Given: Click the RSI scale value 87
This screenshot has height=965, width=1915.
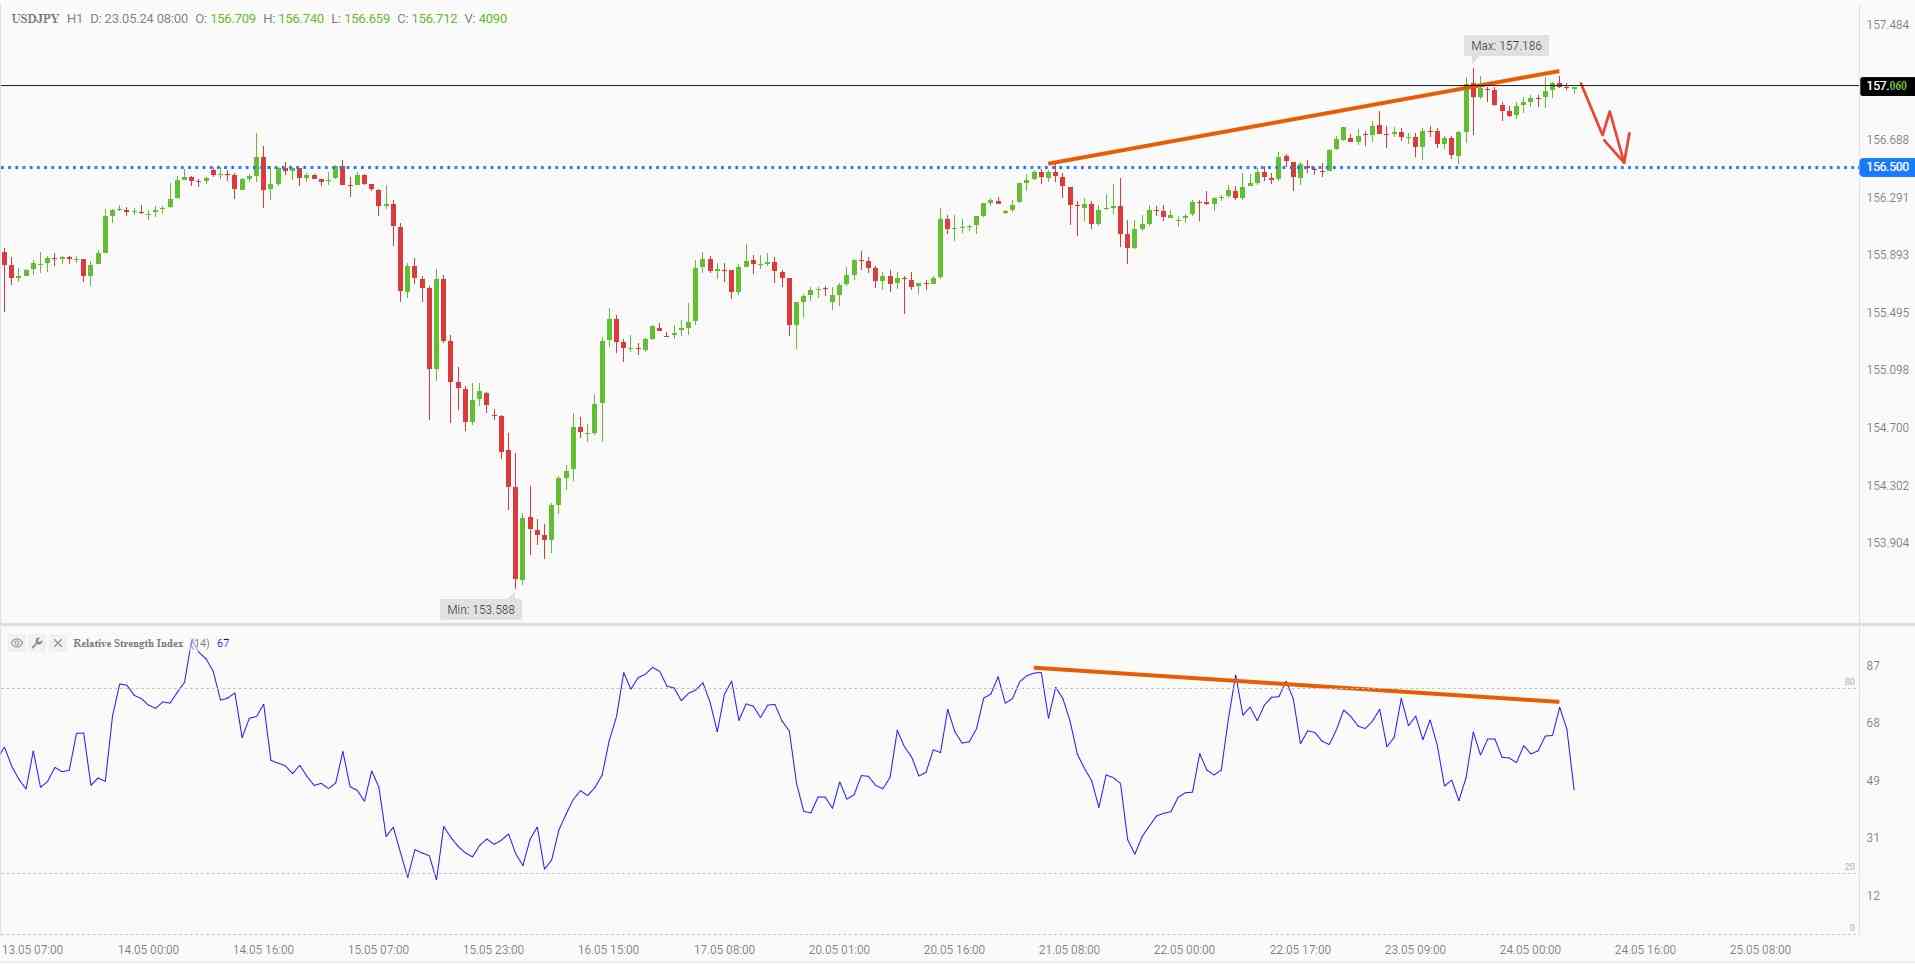Looking at the screenshot, I should [x=1873, y=666].
